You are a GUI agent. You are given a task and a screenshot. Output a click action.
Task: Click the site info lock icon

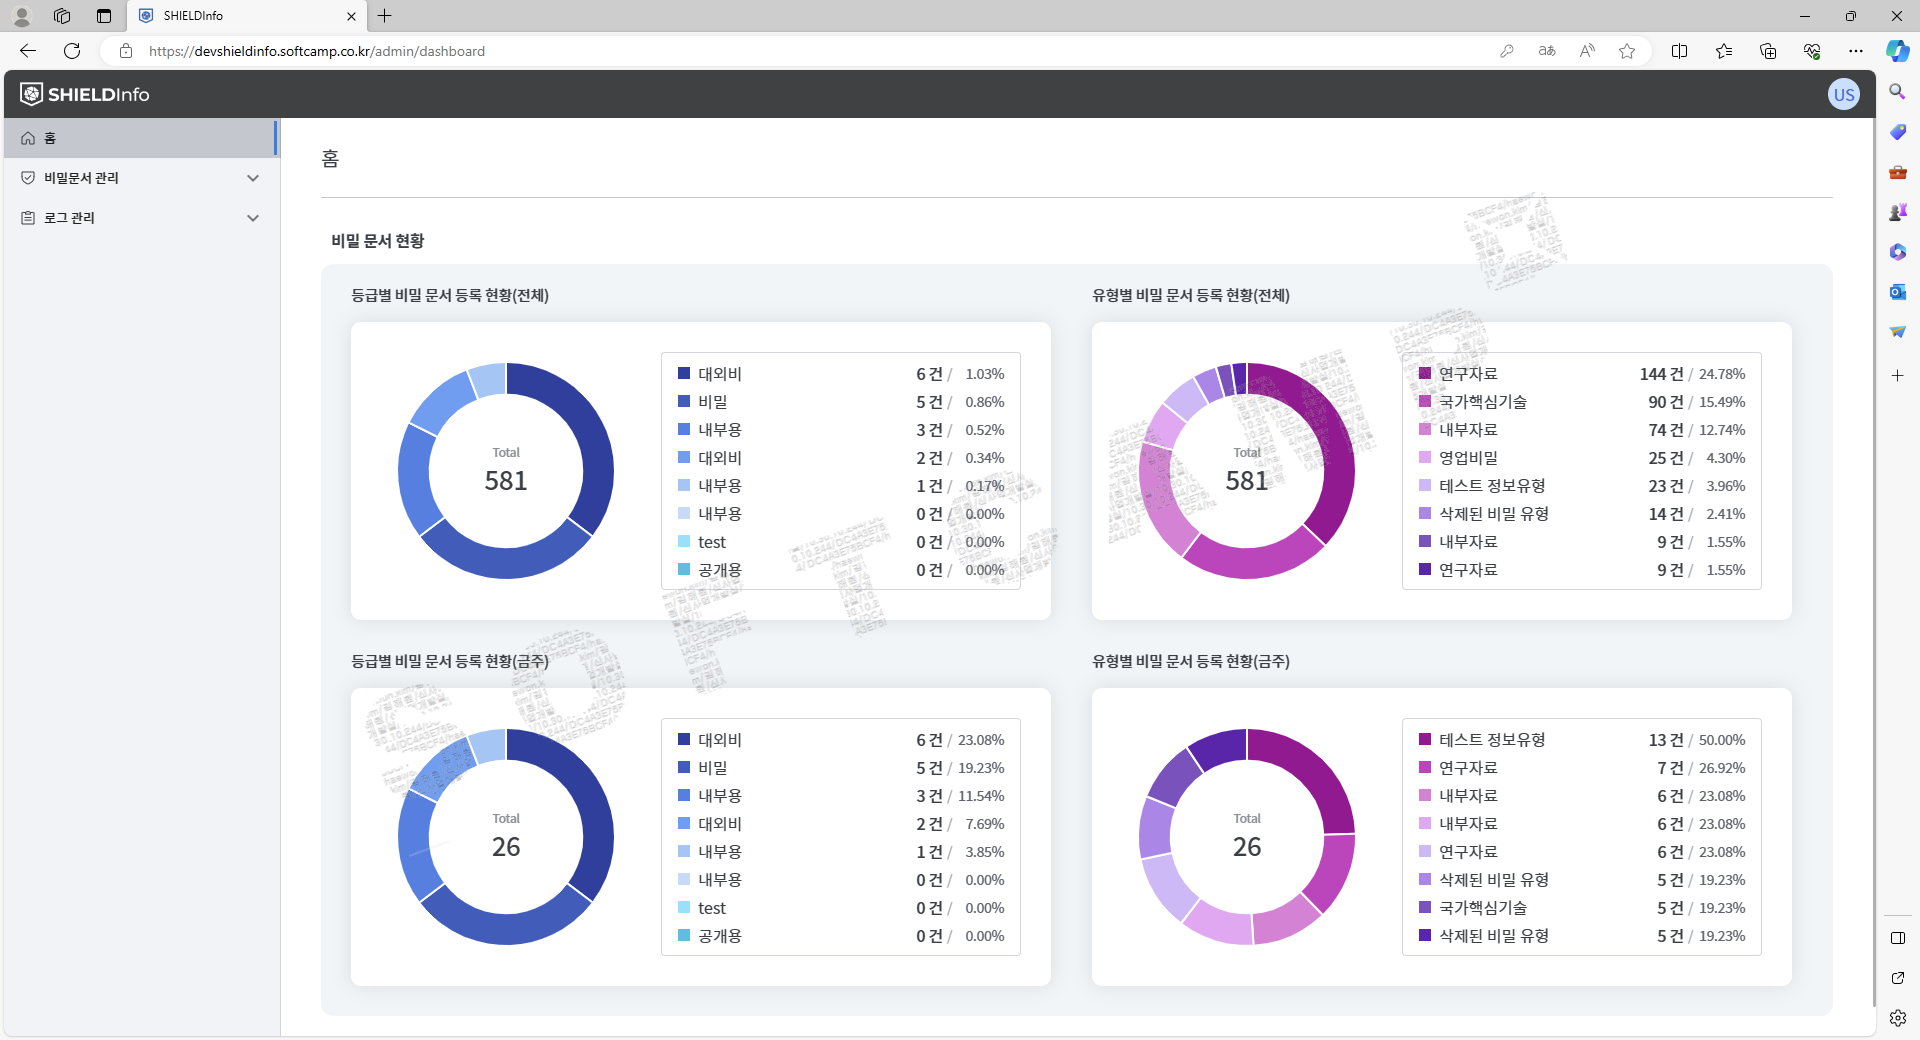coord(126,51)
